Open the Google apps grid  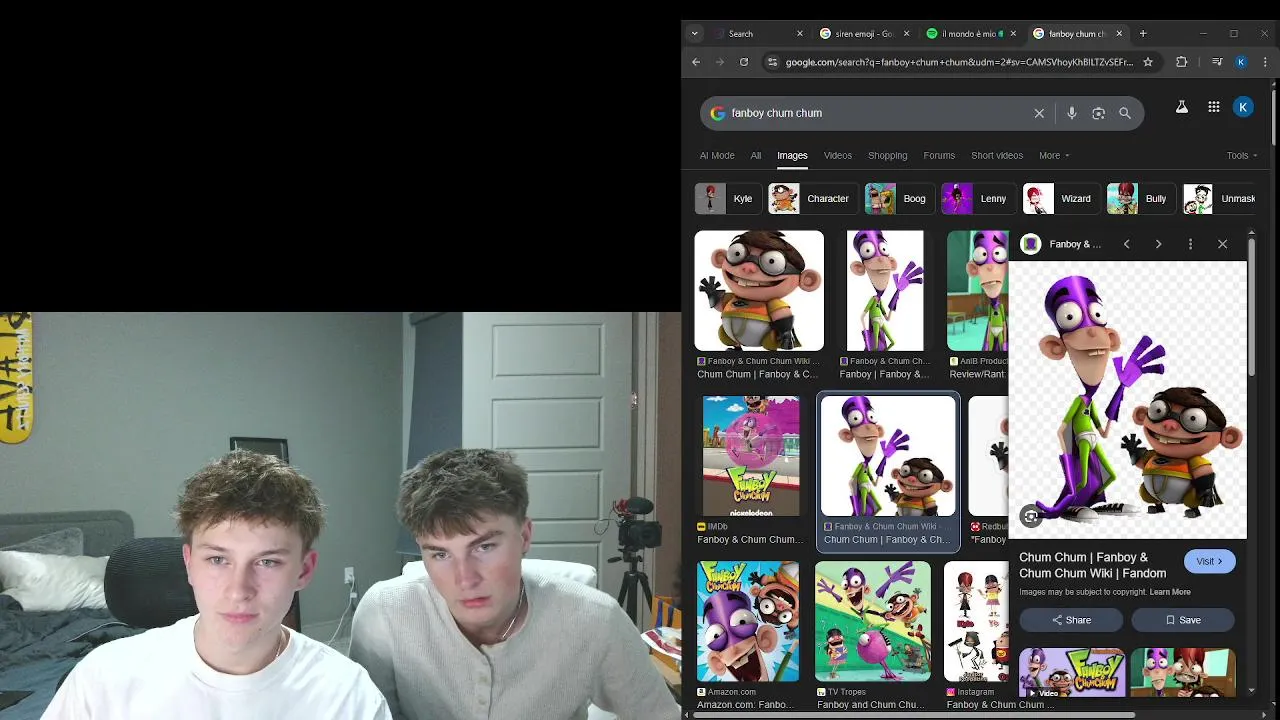click(x=1214, y=107)
